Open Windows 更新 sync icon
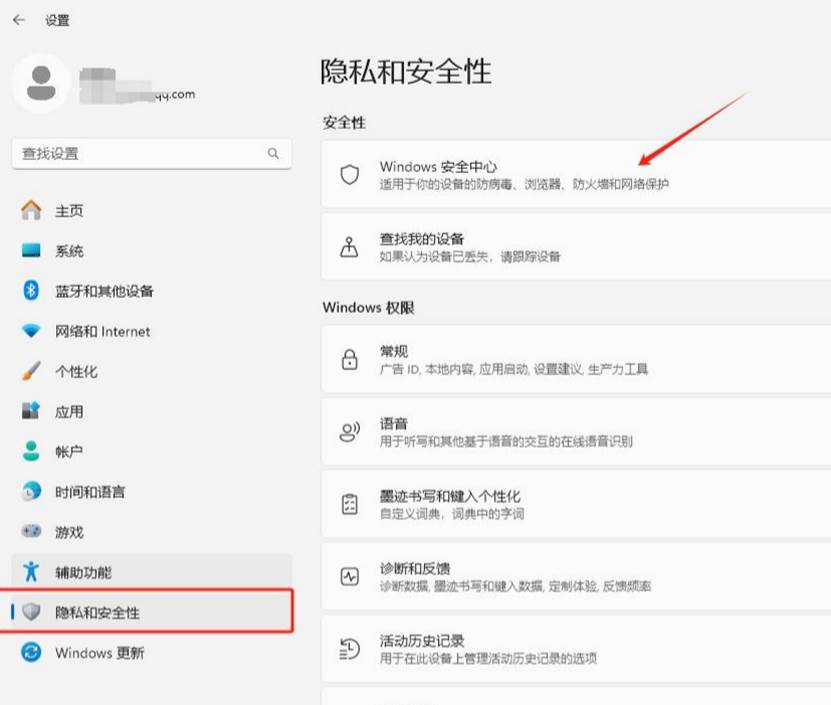 31,652
